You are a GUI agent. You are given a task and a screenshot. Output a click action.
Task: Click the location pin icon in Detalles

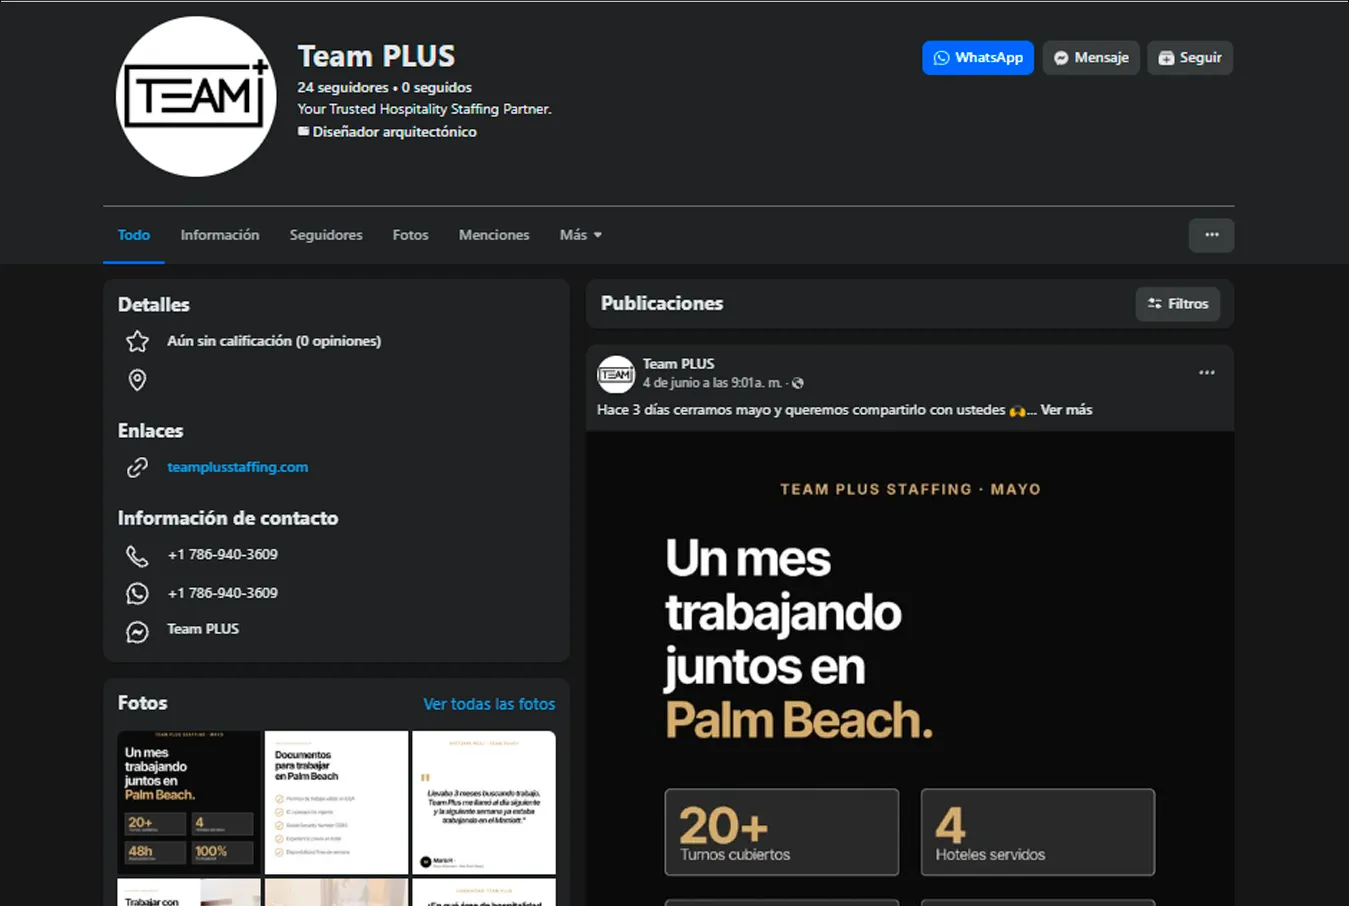point(137,380)
